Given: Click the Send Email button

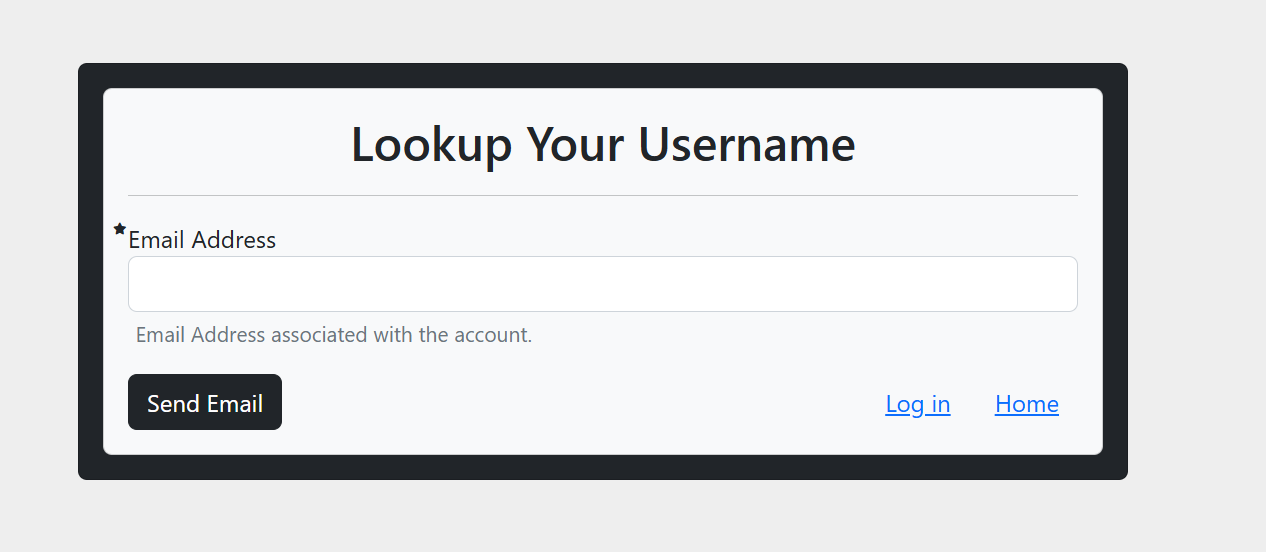Looking at the screenshot, I should point(205,402).
